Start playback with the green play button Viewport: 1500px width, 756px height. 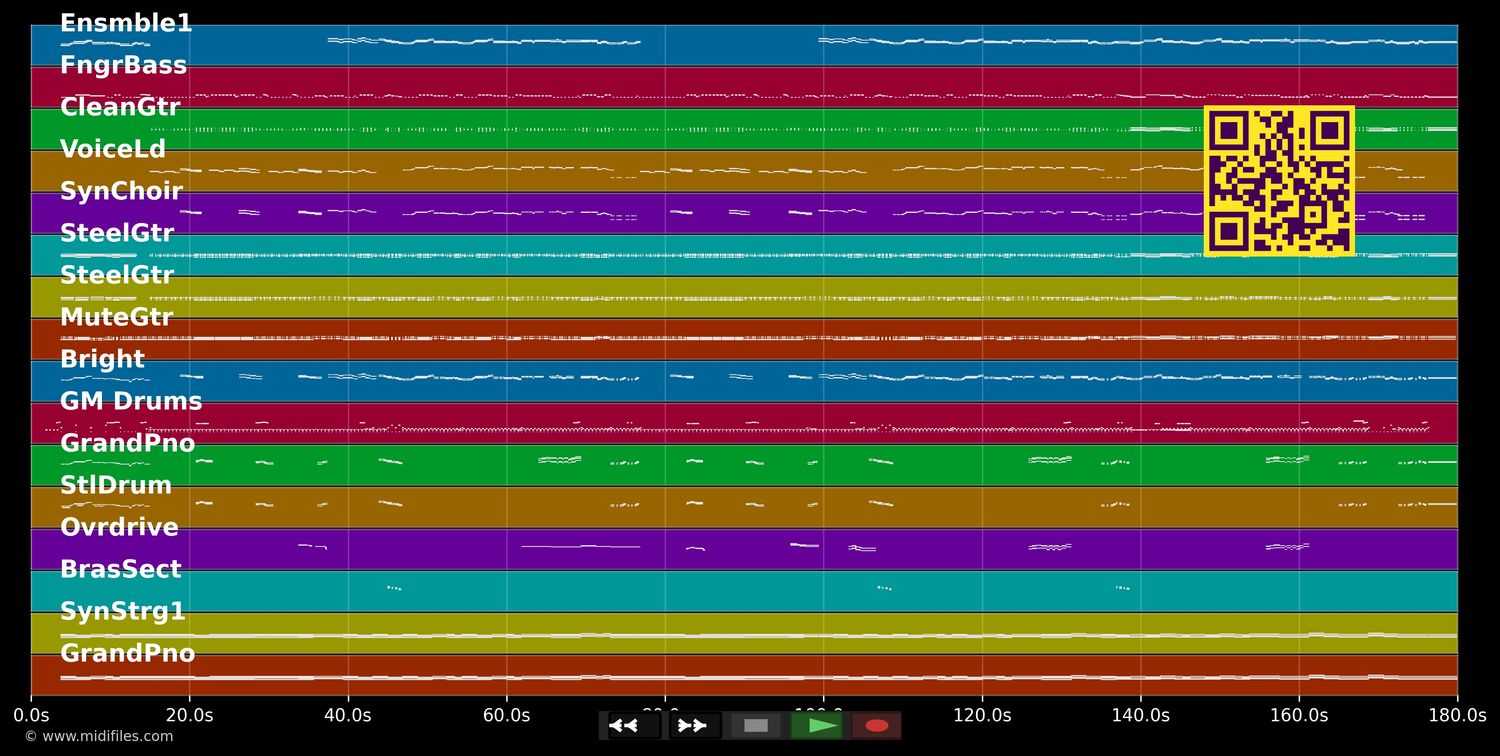coord(816,725)
